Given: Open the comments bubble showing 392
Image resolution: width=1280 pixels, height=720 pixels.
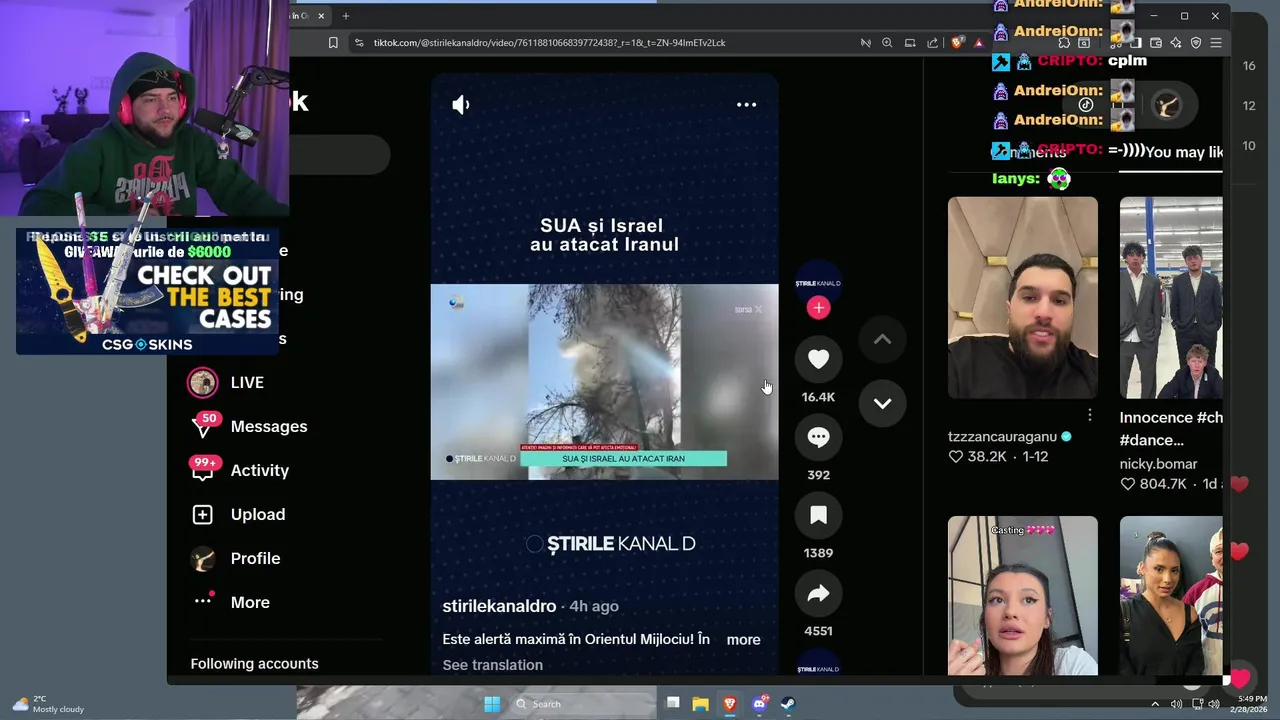Looking at the screenshot, I should click(x=818, y=437).
